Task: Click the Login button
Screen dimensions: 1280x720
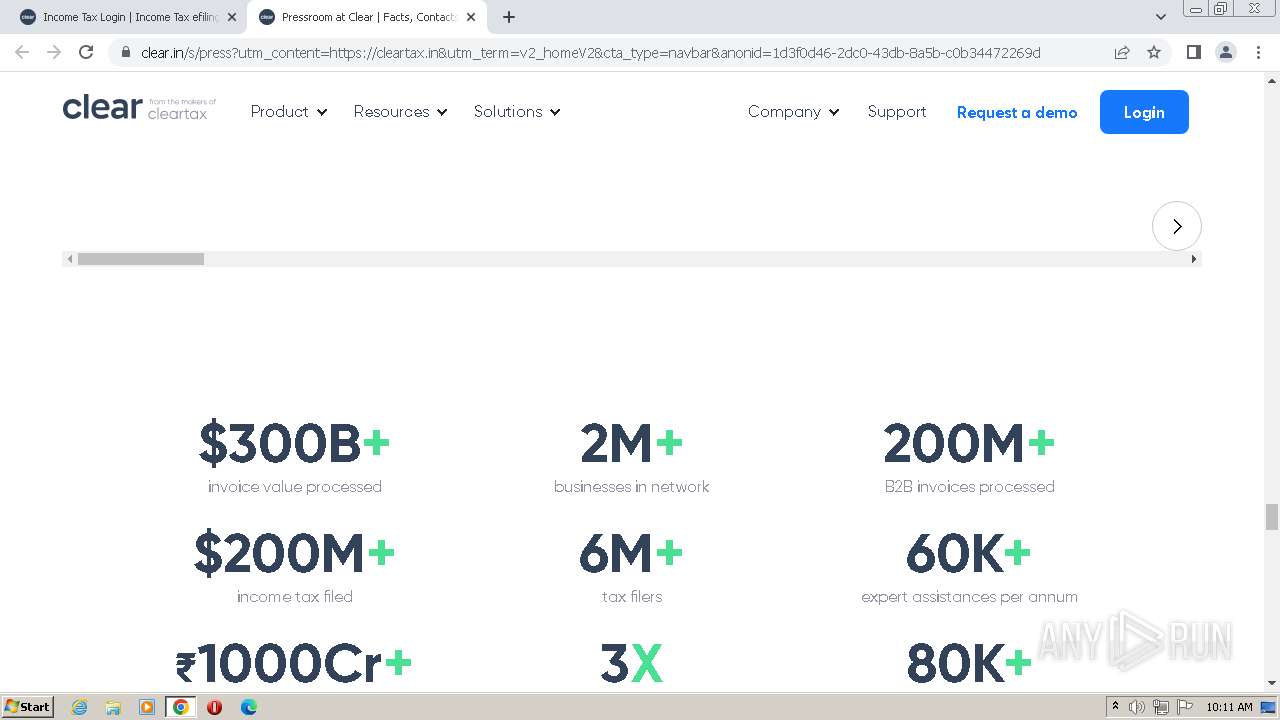Action: coord(1144,112)
